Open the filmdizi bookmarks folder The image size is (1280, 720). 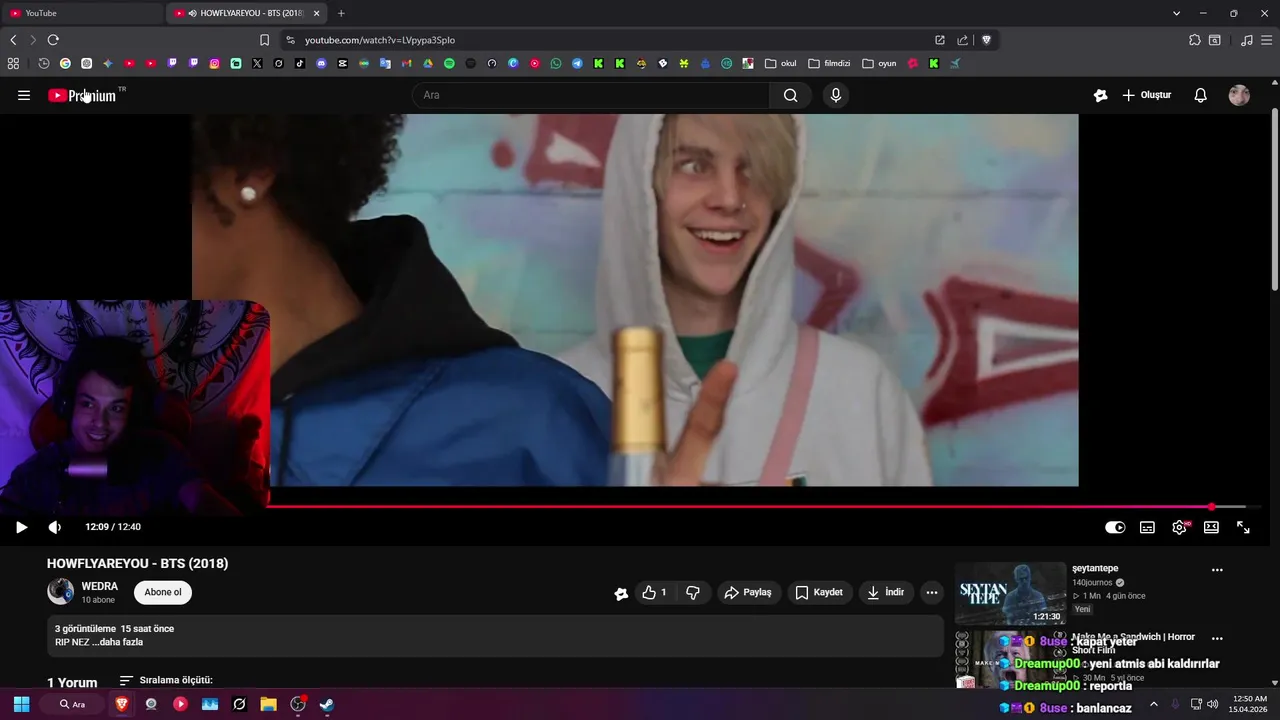click(829, 63)
